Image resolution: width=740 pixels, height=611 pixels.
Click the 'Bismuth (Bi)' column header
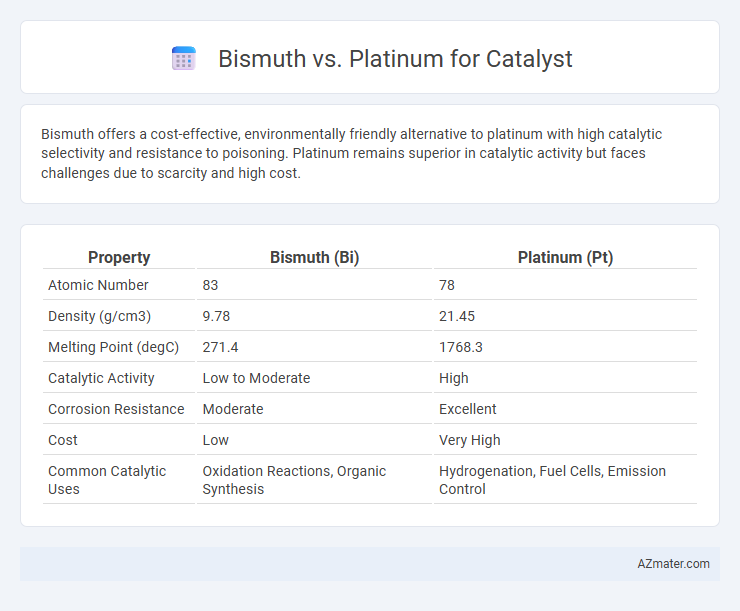pos(314,257)
